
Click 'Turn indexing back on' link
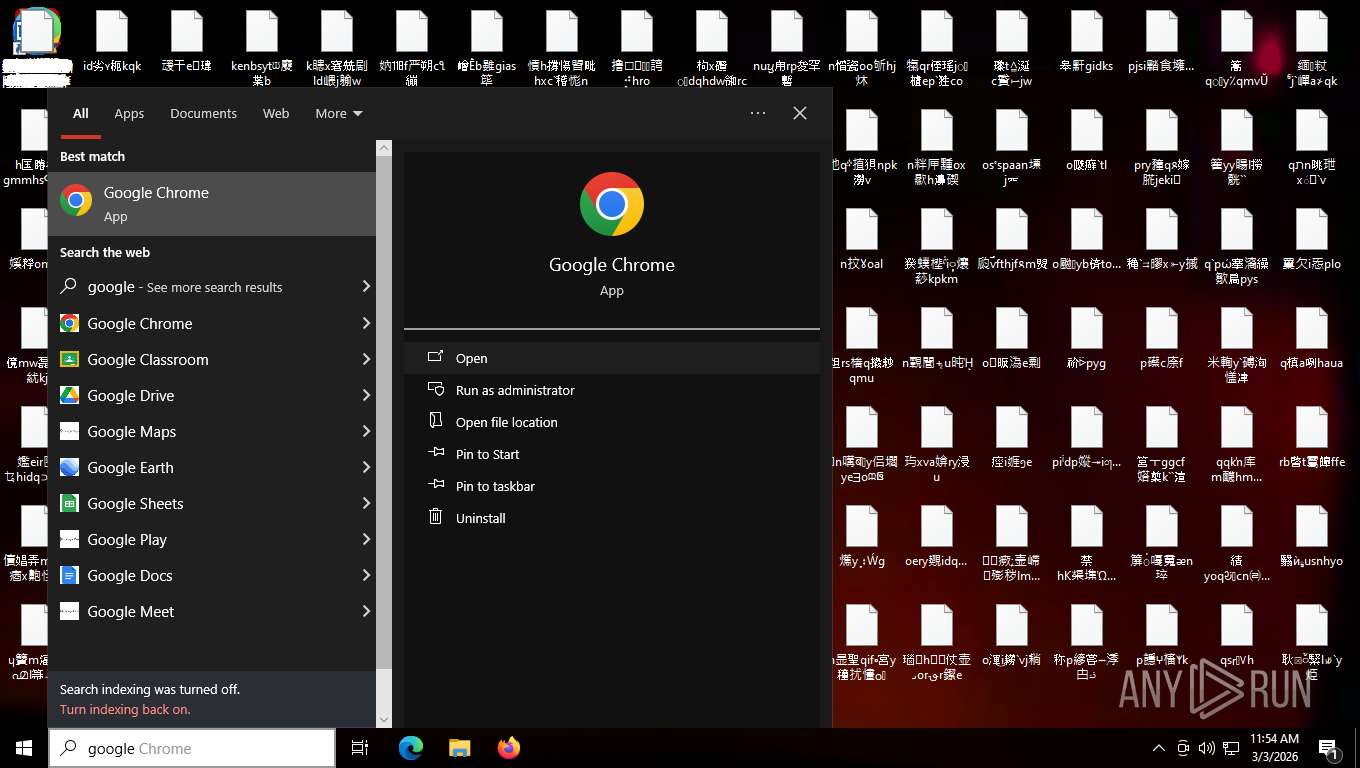tap(125, 709)
